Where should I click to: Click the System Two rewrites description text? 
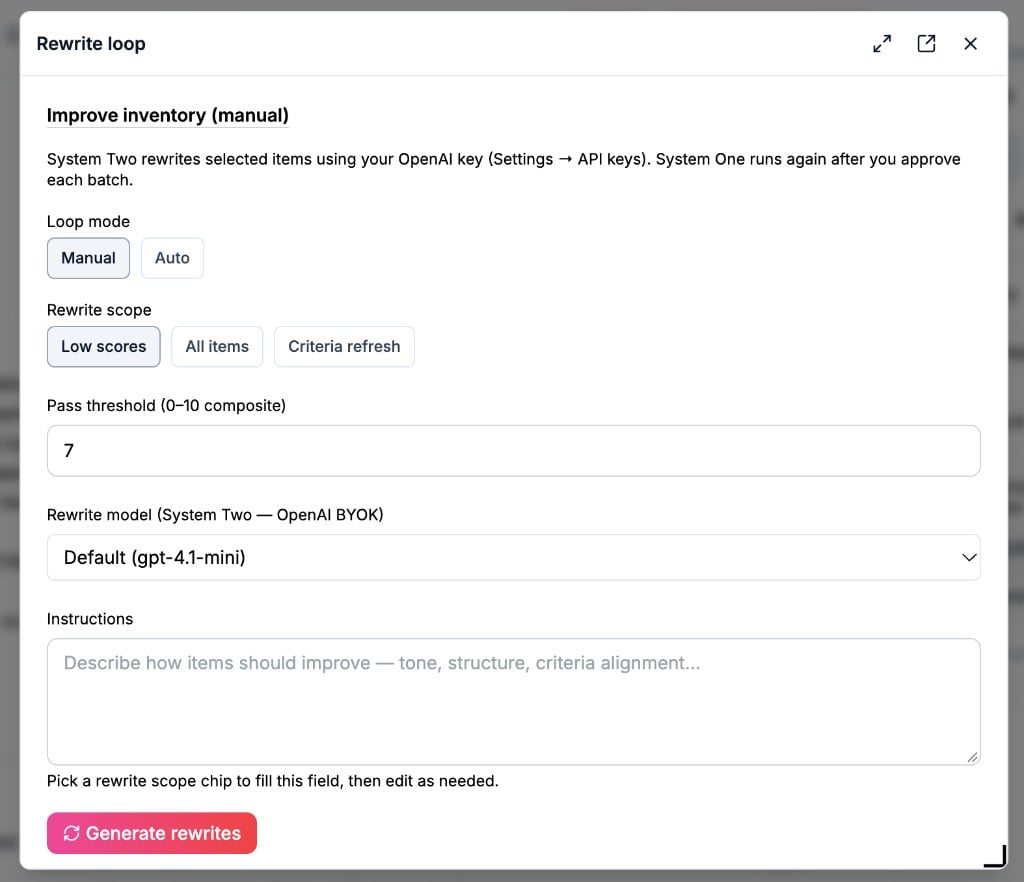504,169
